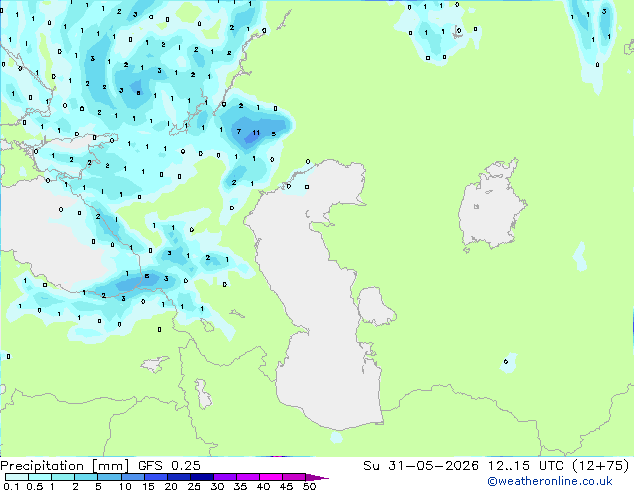Click the "40" legend scale label
Viewport: 634px width, 490px height.
pos(263,486)
